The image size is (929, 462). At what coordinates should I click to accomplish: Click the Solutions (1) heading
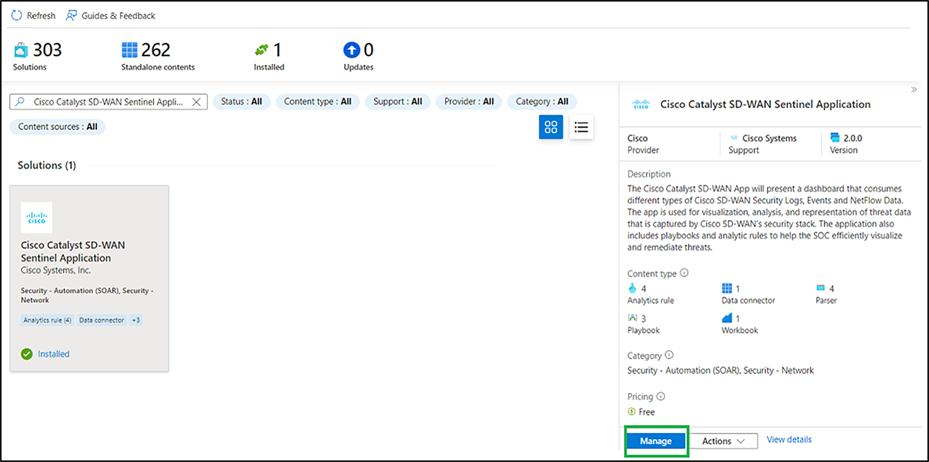47,165
